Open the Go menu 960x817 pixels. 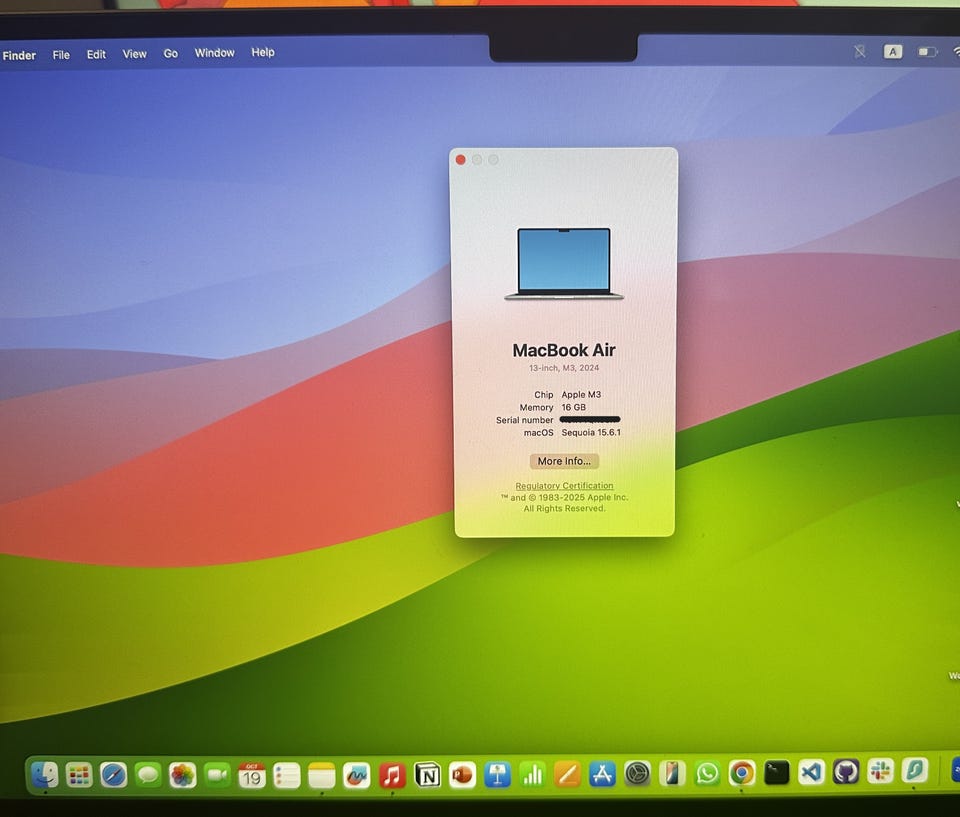point(171,54)
